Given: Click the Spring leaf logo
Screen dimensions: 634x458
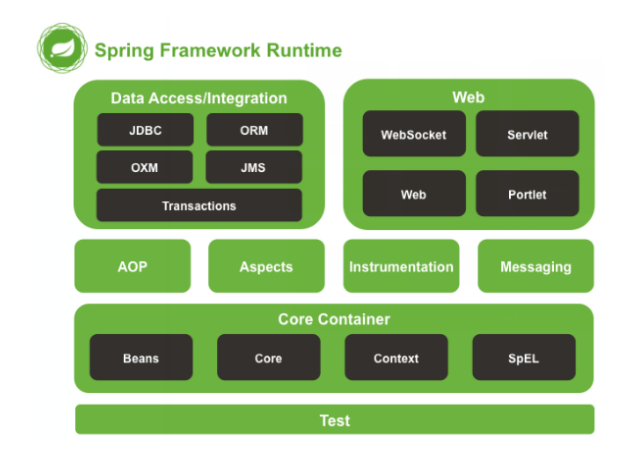Looking at the screenshot, I should tap(62, 48).
